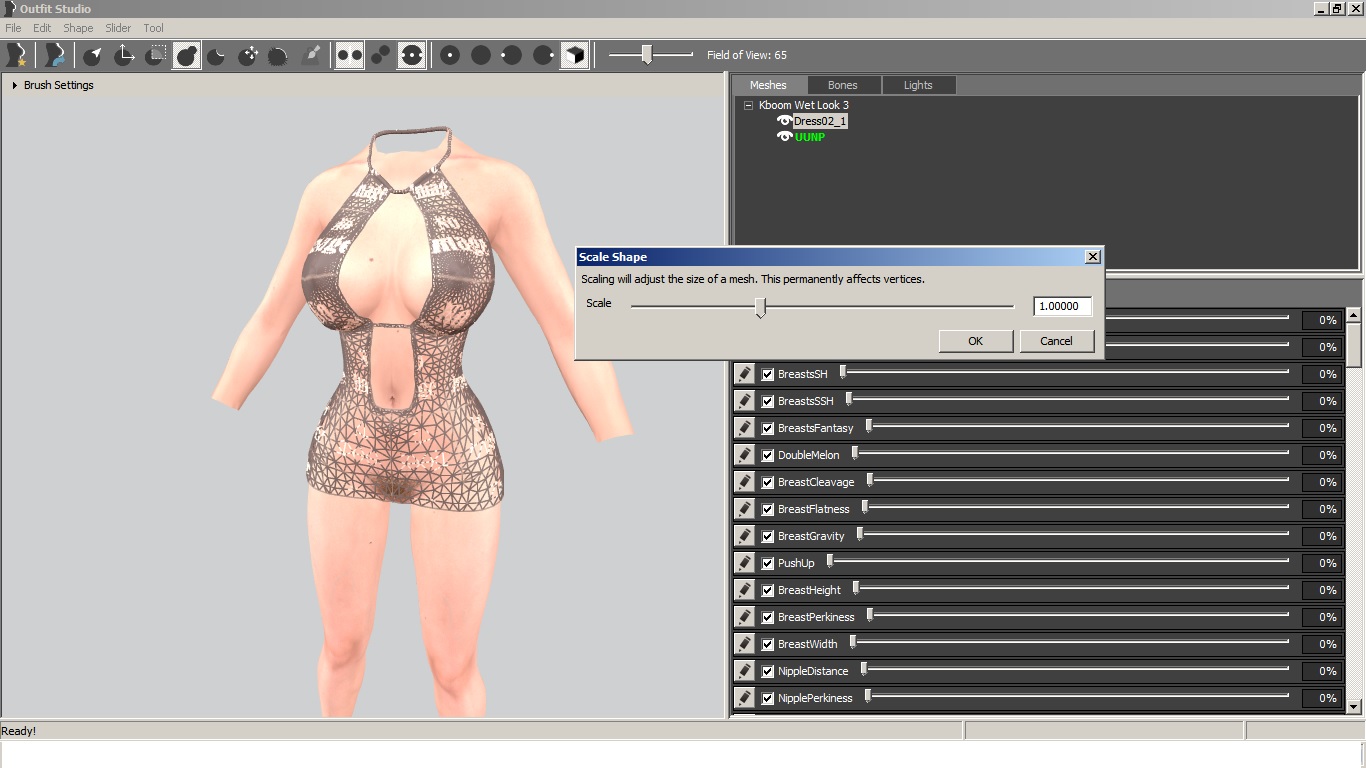Click the 3D cube view mode icon
This screenshot has height=768, width=1366.
(575, 55)
